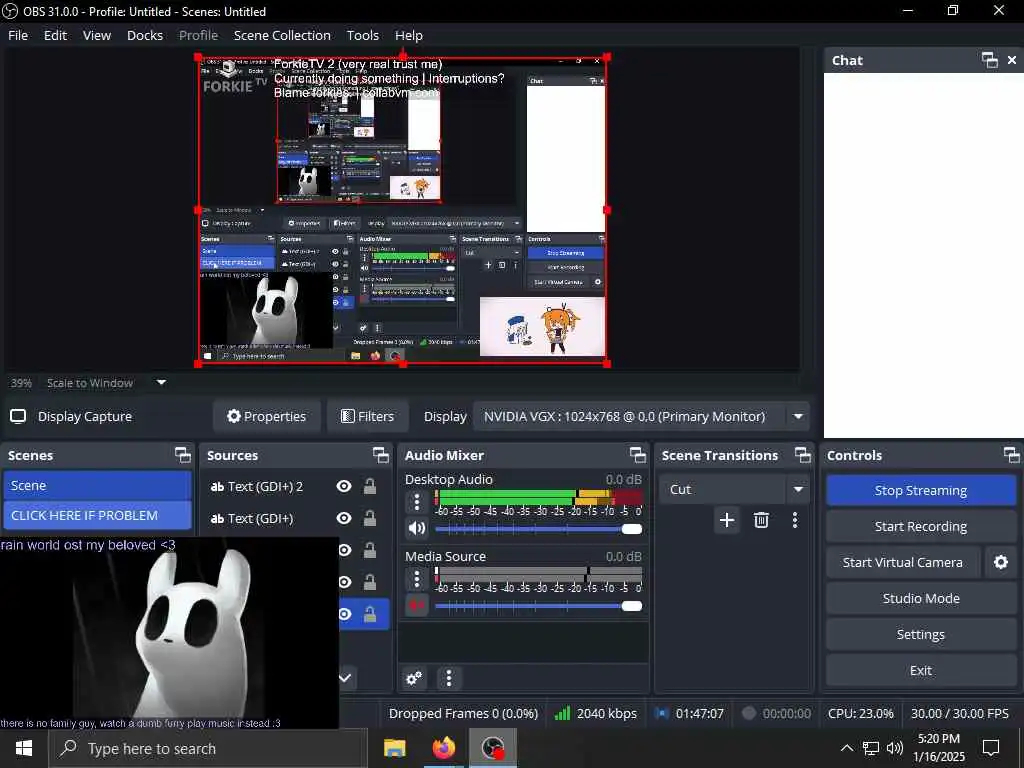Lock the Text (GDI+) source
Image resolution: width=1024 pixels, height=768 pixels.
pos(370,519)
